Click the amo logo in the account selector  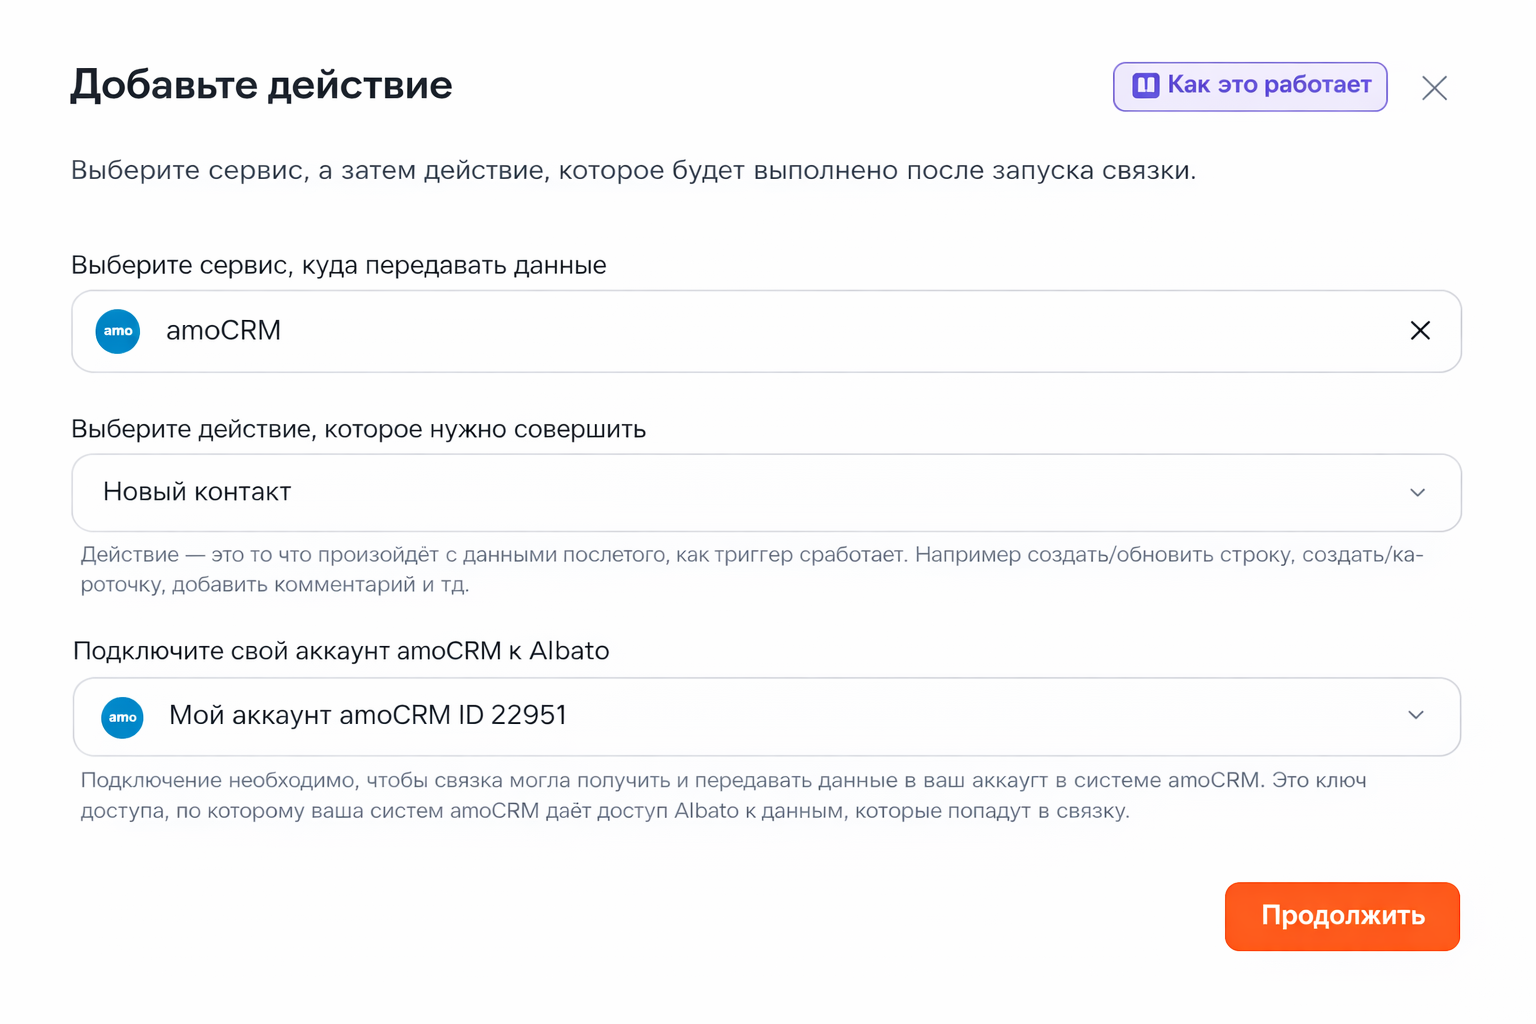click(x=122, y=717)
